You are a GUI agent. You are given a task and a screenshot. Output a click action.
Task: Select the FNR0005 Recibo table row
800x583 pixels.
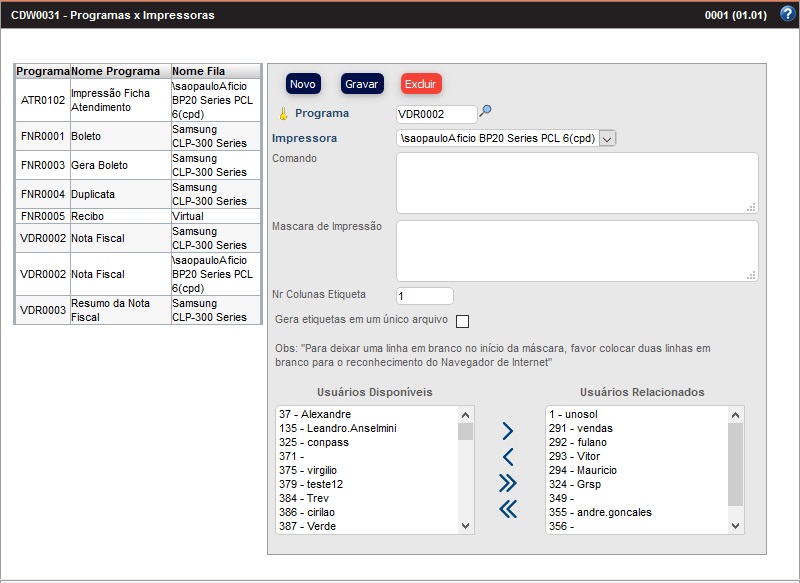(x=137, y=216)
